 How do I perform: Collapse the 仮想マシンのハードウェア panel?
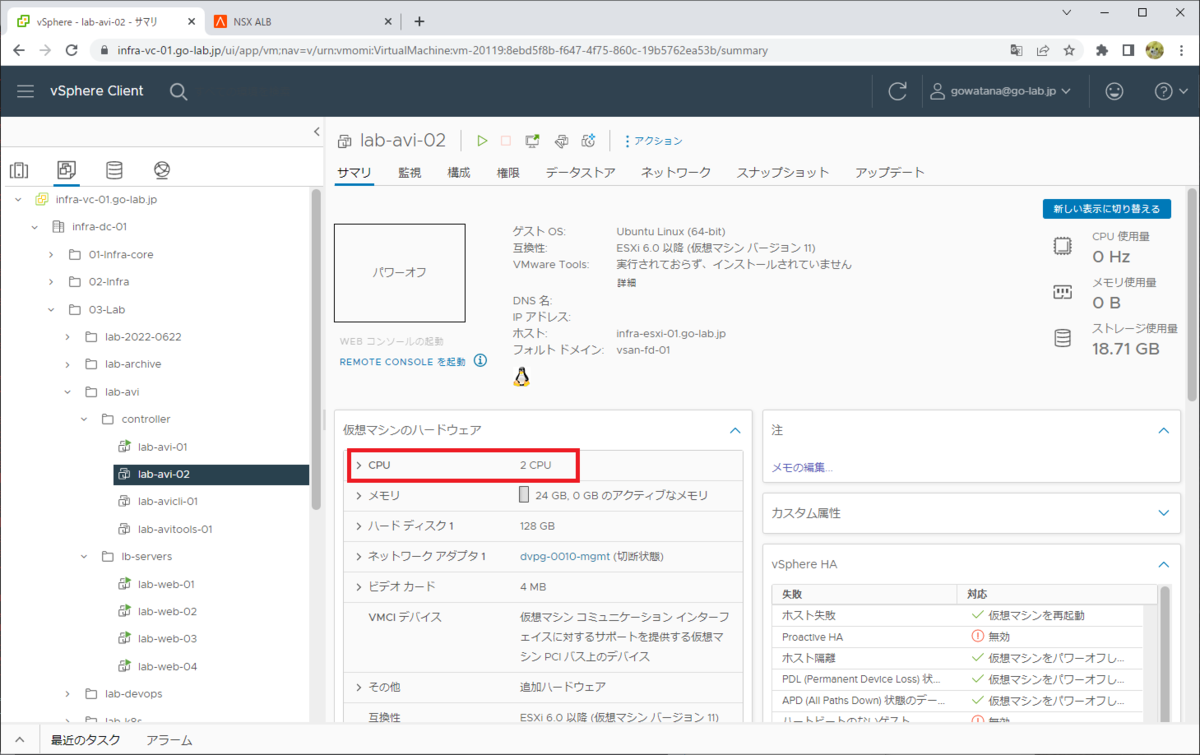click(x=735, y=430)
